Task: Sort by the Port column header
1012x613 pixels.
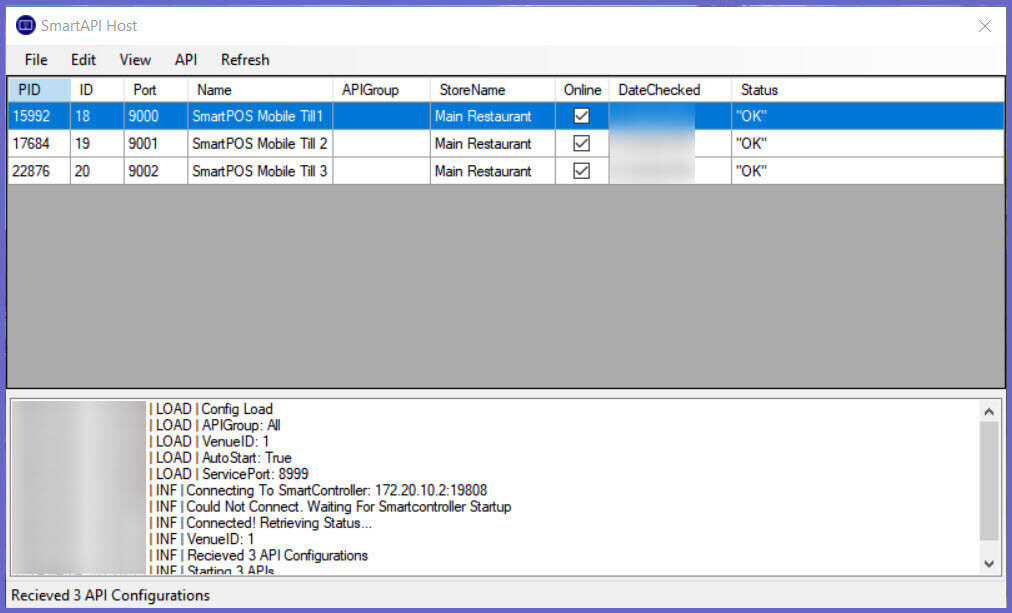Action: pyautogui.click(x=156, y=90)
